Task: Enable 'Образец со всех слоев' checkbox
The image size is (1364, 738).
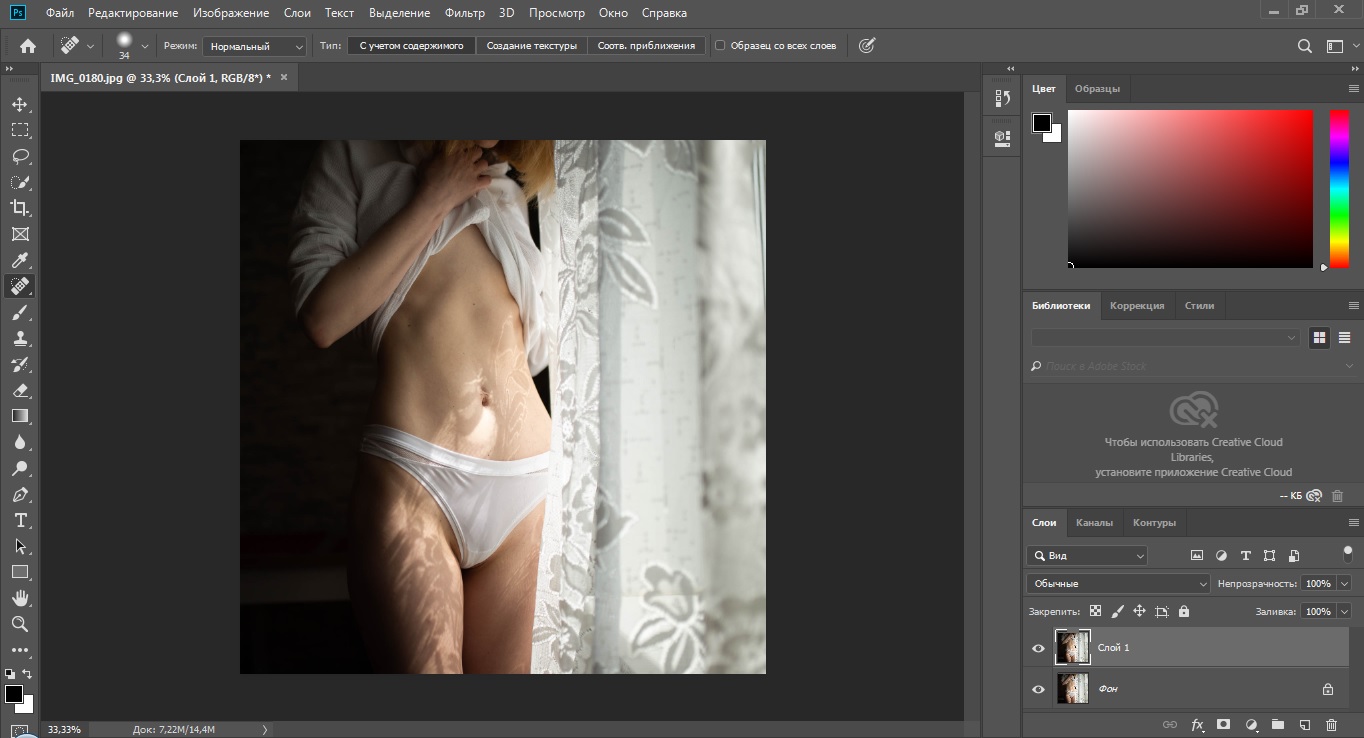Action: click(720, 46)
